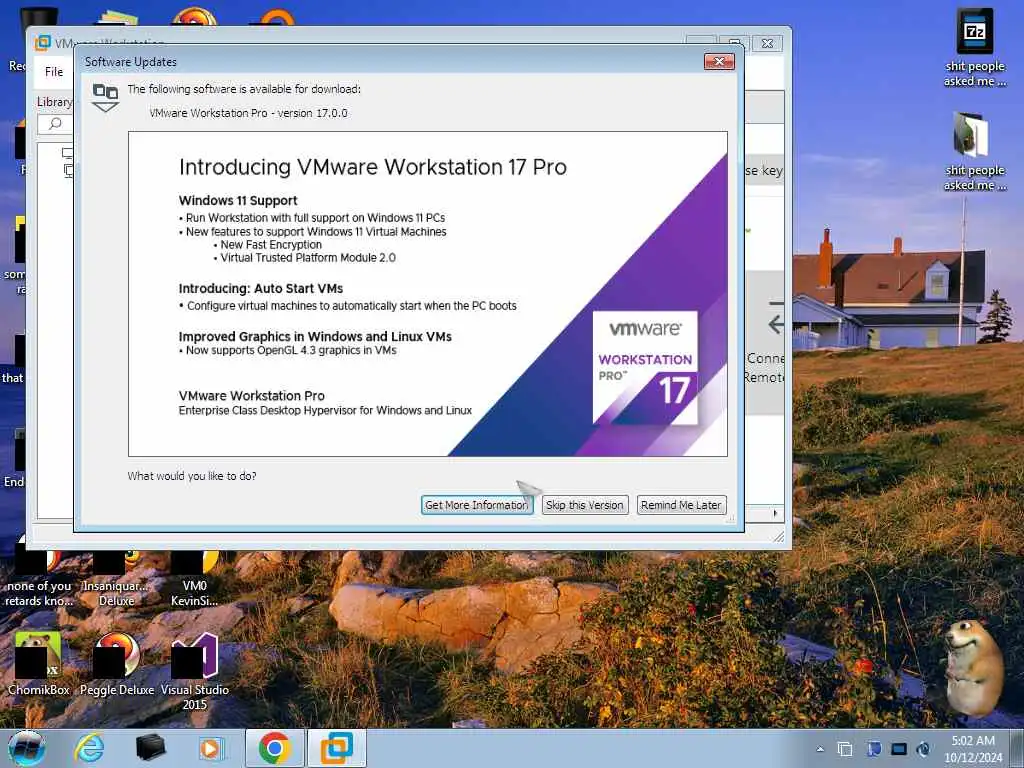Open the VM0 KevinSi... desktop icon

coord(194,580)
